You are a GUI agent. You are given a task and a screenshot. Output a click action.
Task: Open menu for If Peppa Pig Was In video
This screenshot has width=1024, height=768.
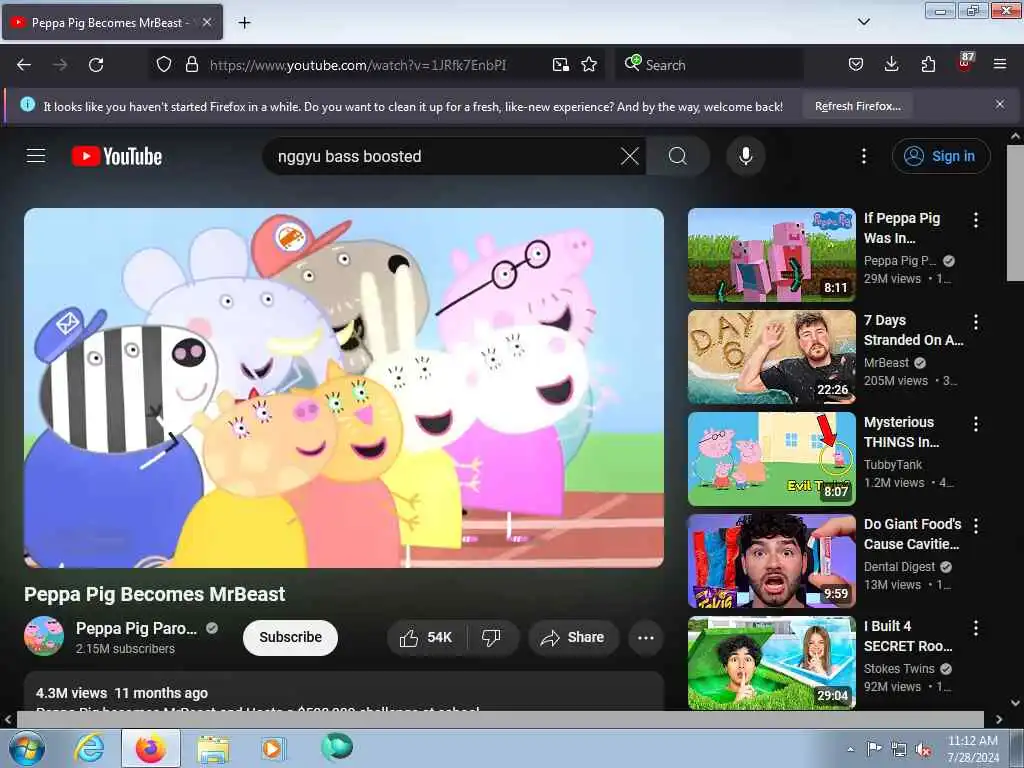(976, 220)
